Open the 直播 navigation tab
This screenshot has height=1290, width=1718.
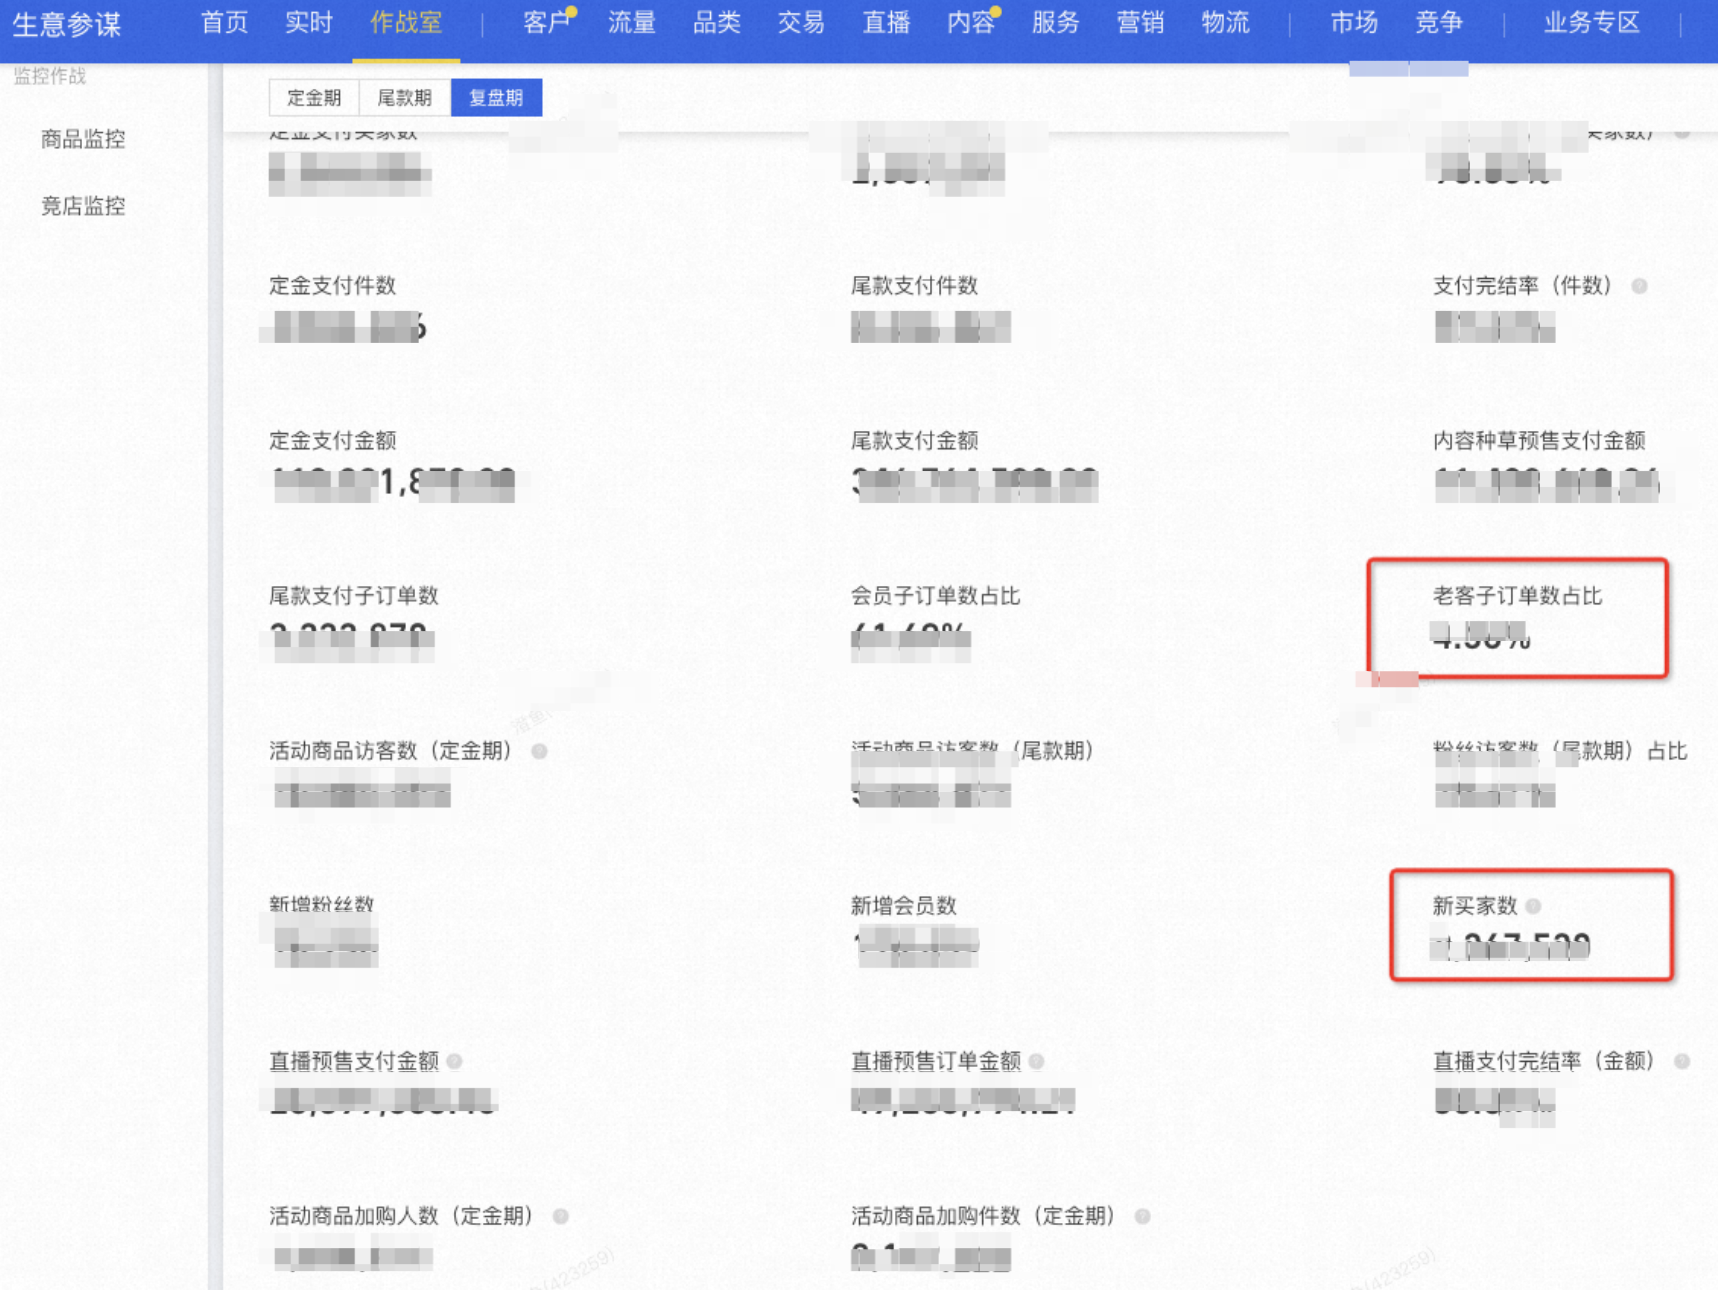pyautogui.click(x=886, y=22)
